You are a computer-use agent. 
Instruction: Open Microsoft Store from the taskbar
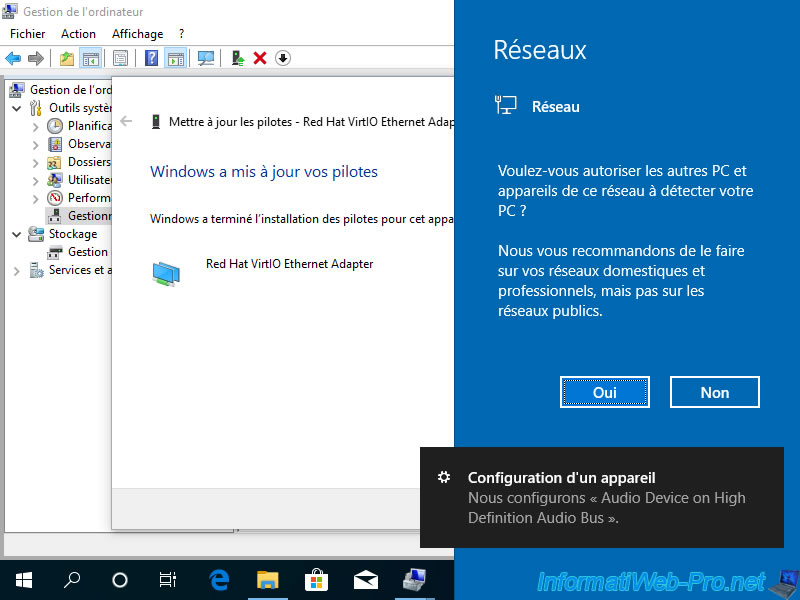click(x=316, y=580)
